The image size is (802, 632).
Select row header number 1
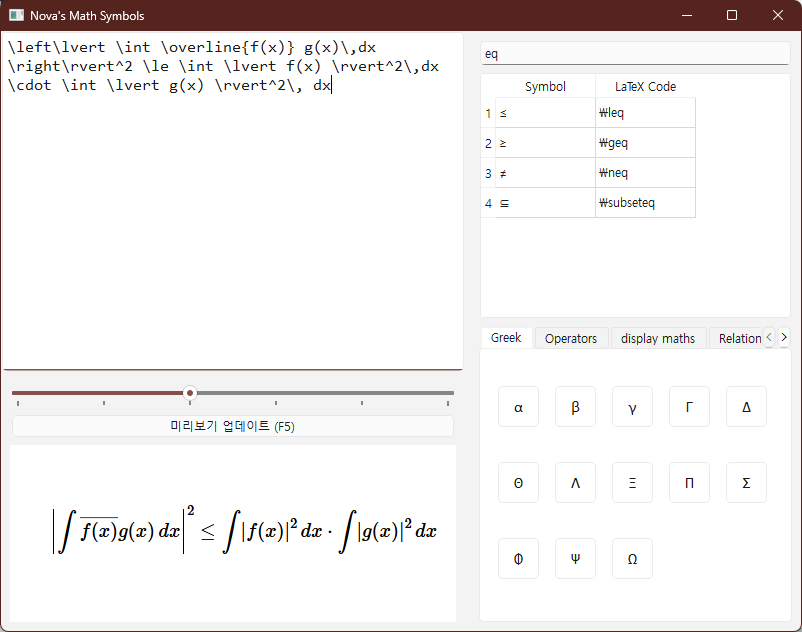pos(488,113)
